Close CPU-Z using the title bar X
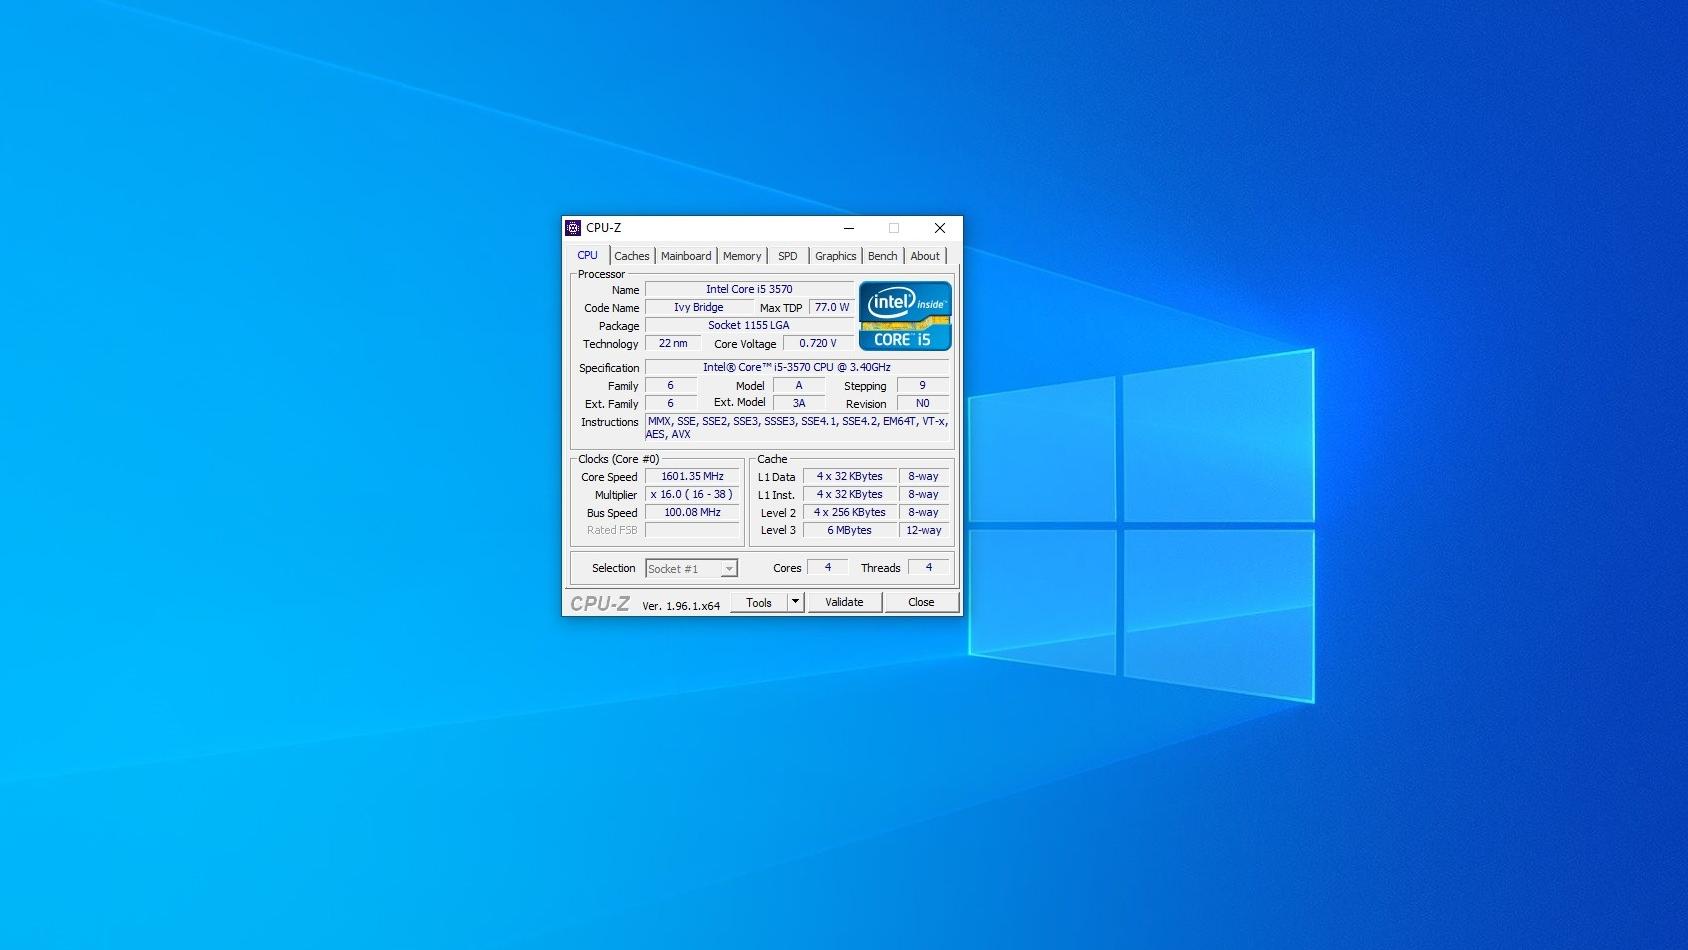The height and width of the screenshot is (950, 1688). [939, 228]
